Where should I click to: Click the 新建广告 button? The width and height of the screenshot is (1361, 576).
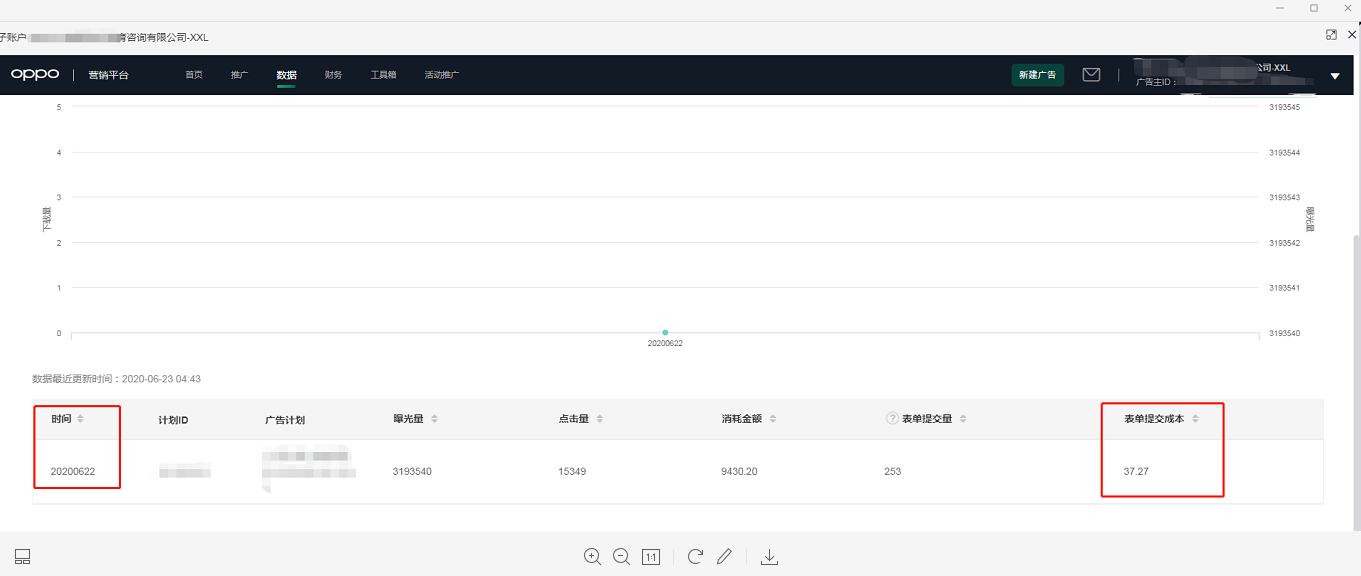pos(1037,75)
